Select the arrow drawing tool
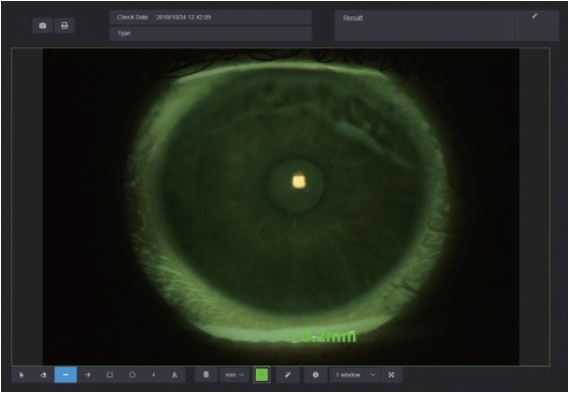The width and height of the screenshot is (569, 394). (x=87, y=375)
